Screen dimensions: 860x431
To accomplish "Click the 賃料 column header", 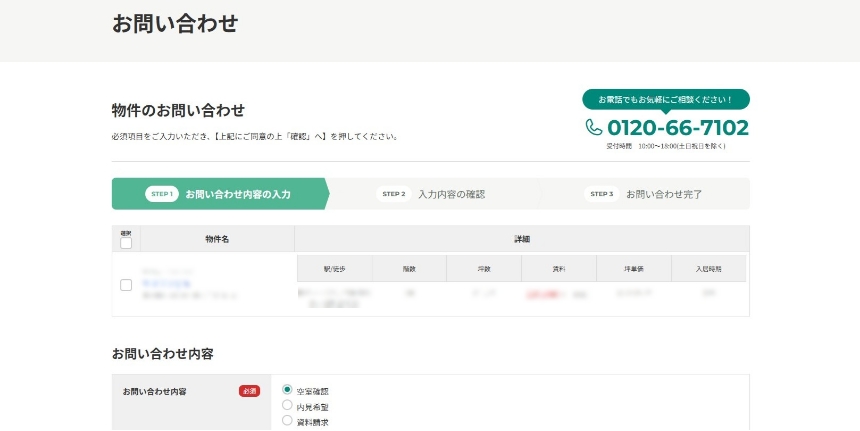I will point(558,268).
